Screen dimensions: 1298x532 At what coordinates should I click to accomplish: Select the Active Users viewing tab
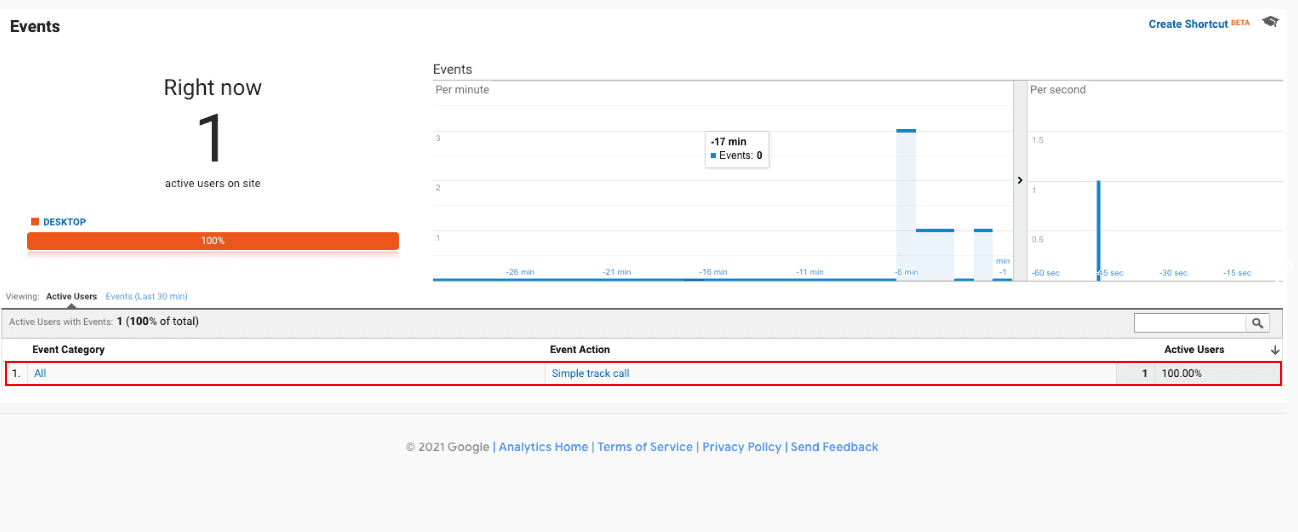click(x=71, y=297)
